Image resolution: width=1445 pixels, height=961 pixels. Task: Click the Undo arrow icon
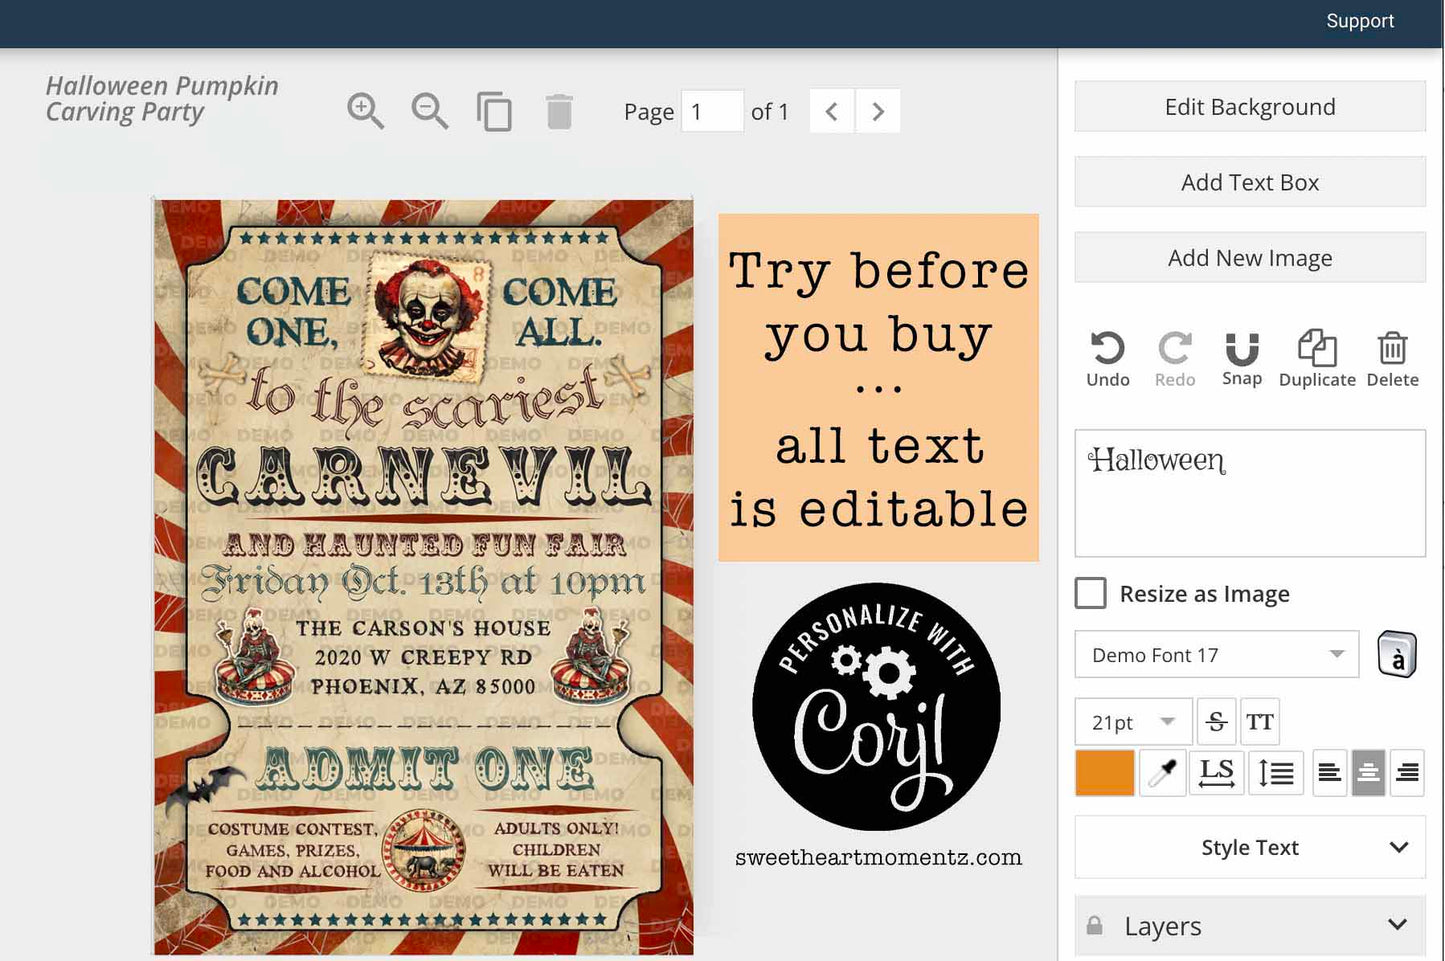pyautogui.click(x=1107, y=349)
